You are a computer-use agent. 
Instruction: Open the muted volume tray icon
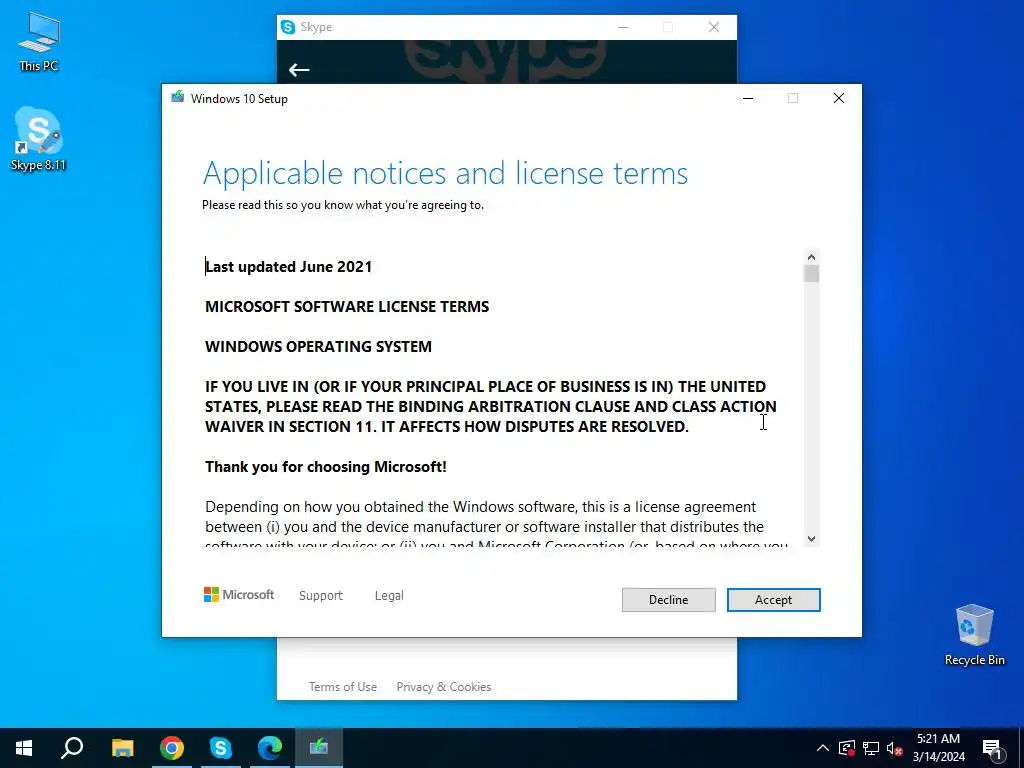pos(895,748)
